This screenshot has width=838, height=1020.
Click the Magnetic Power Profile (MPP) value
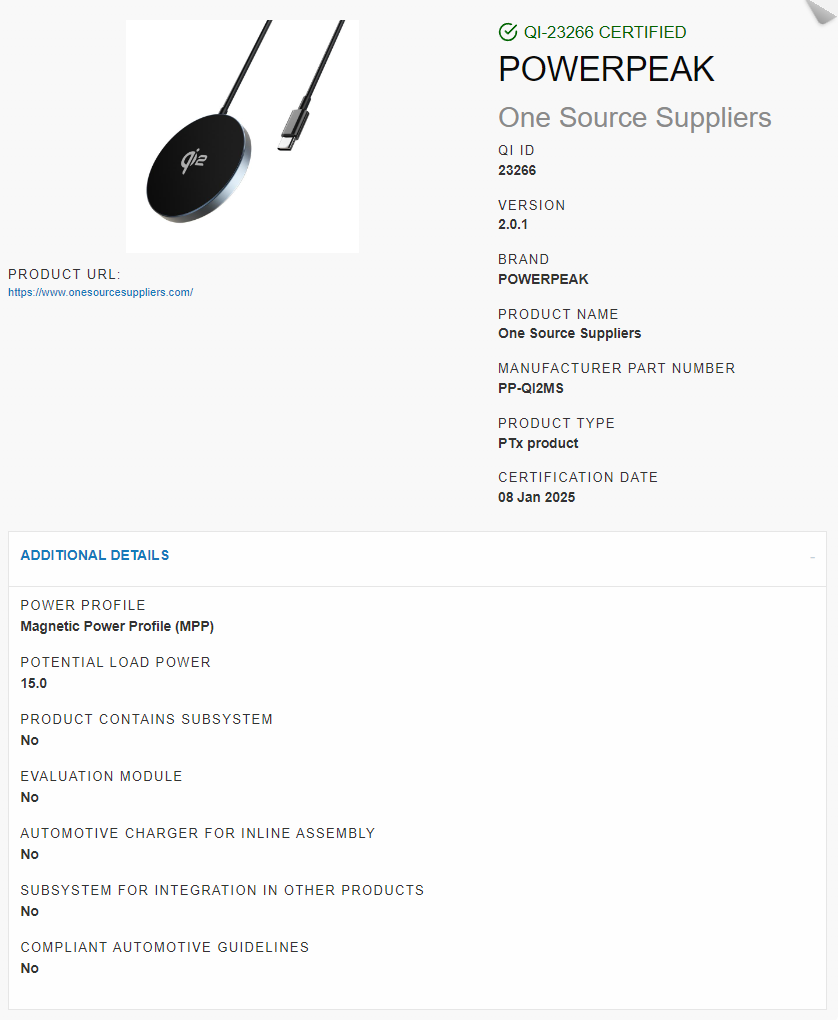click(117, 627)
